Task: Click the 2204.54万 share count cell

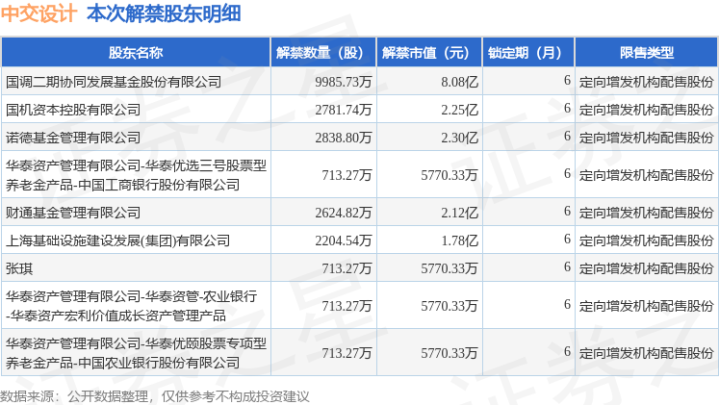Action: point(343,241)
